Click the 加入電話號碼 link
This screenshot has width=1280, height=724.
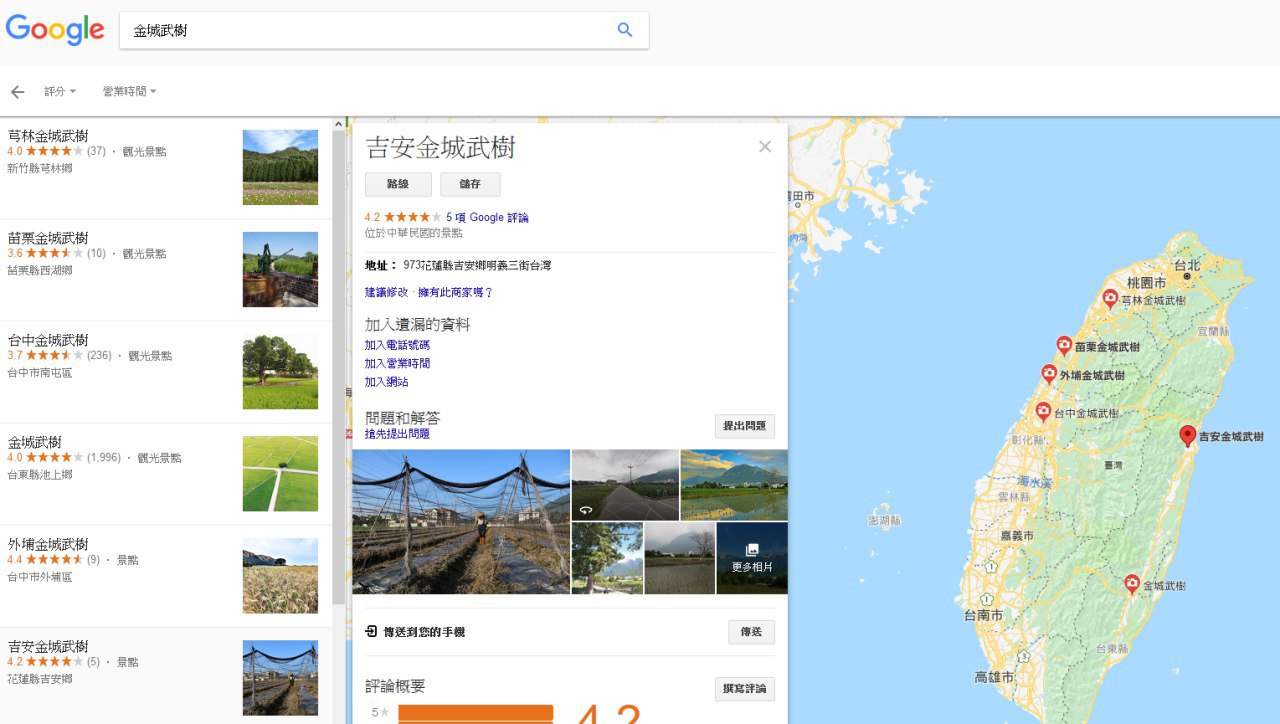click(x=397, y=345)
